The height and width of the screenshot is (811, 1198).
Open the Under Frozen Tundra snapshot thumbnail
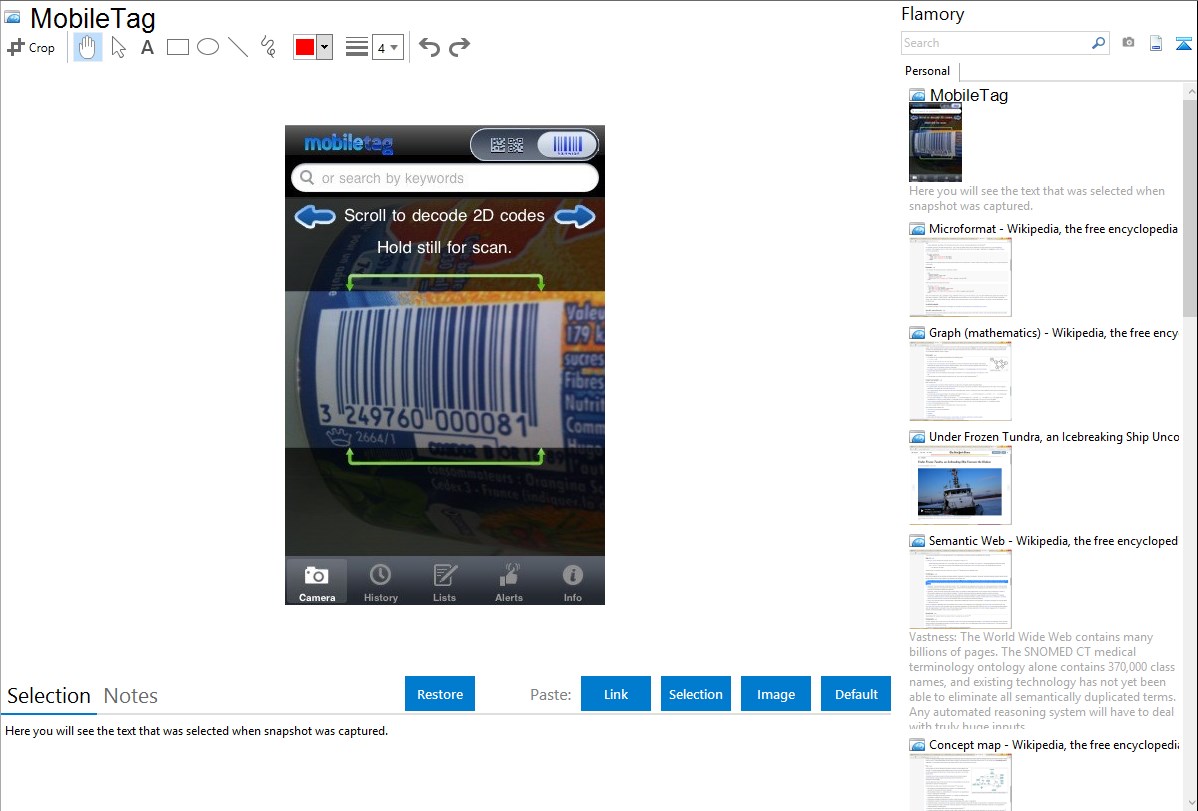point(960,485)
